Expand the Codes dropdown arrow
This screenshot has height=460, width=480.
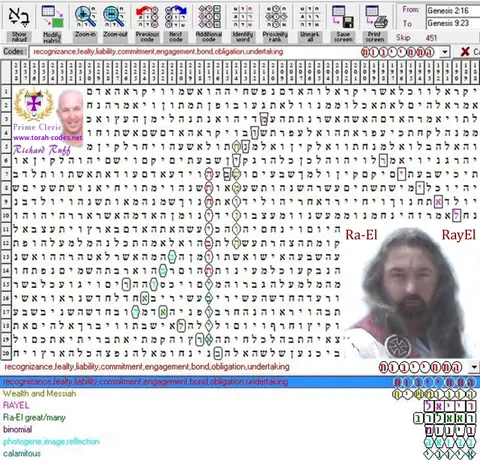(x=445, y=52)
